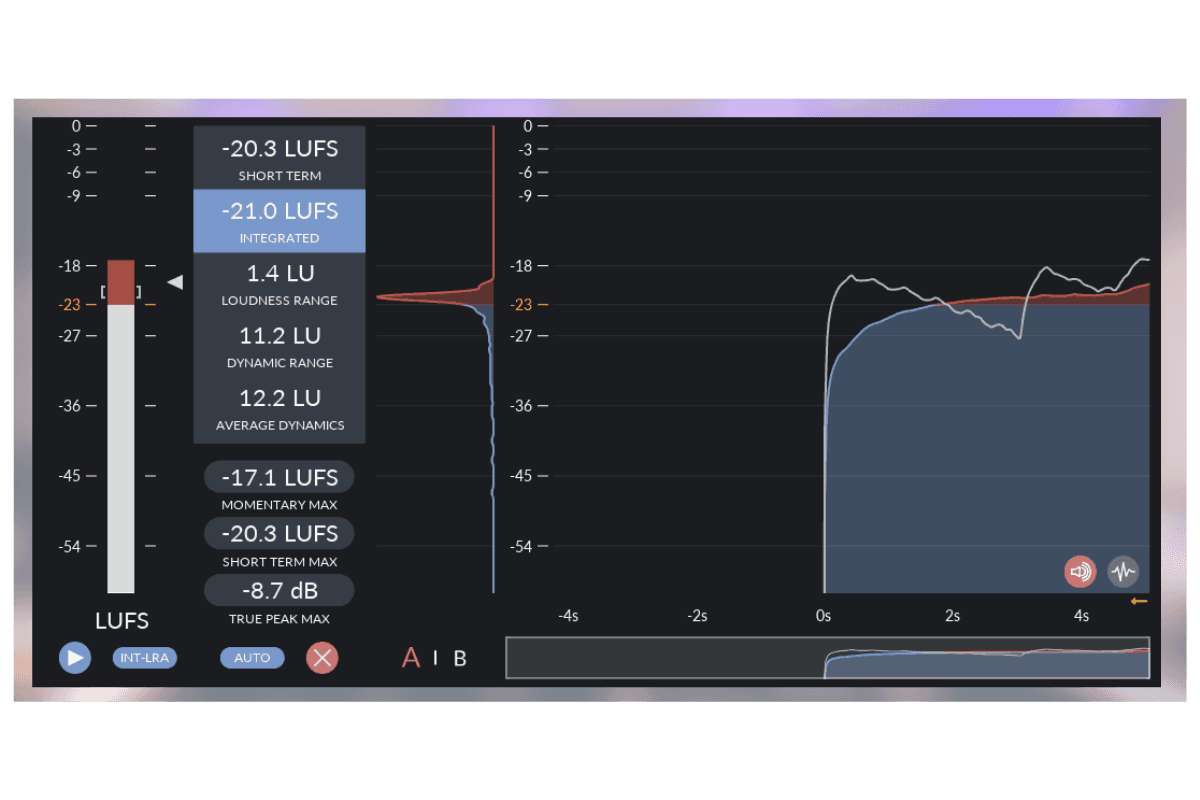The width and height of the screenshot is (1200, 800).
Task: Toggle the INT-LRA mode button
Action: point(145,658)
